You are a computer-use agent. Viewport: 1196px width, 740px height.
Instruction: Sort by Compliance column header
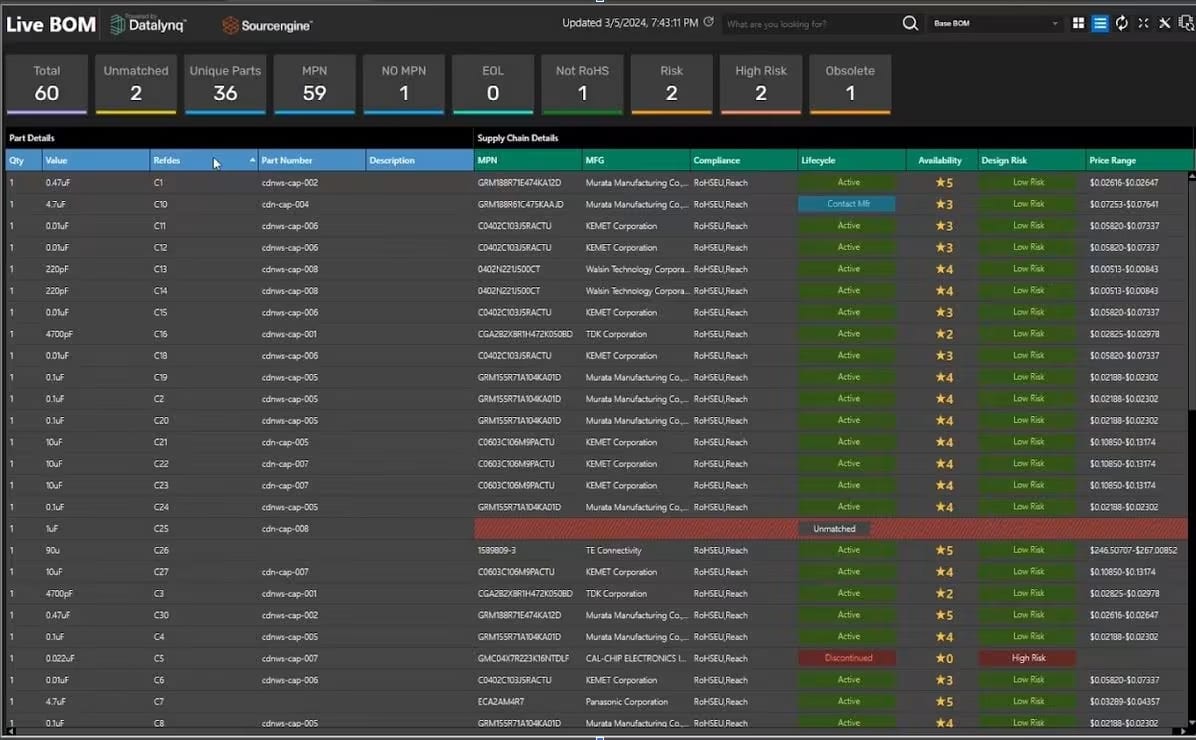click(x=743, y=160)
